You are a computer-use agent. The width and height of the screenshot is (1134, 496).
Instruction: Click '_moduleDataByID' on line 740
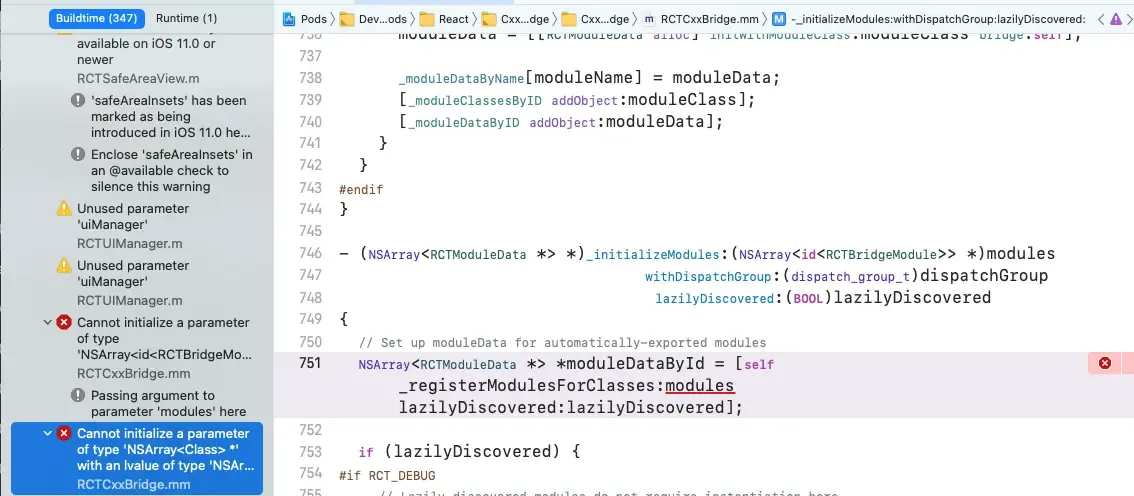463,123
